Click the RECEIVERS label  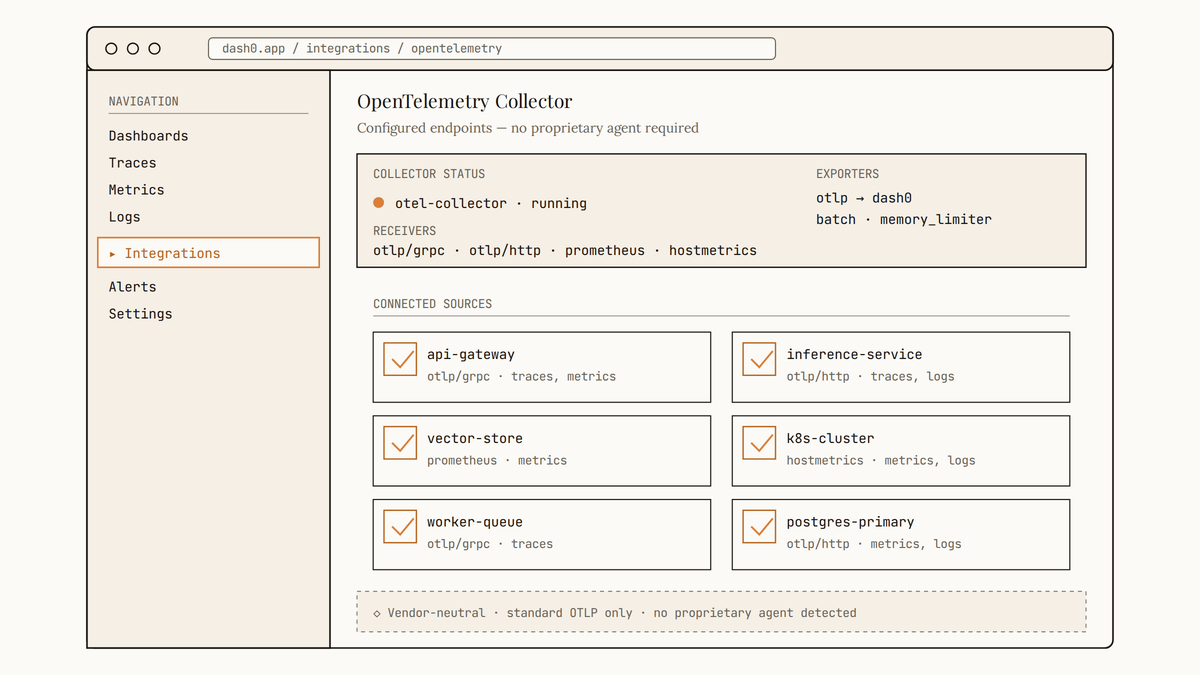pyautogui.click(x=405, y=231)
